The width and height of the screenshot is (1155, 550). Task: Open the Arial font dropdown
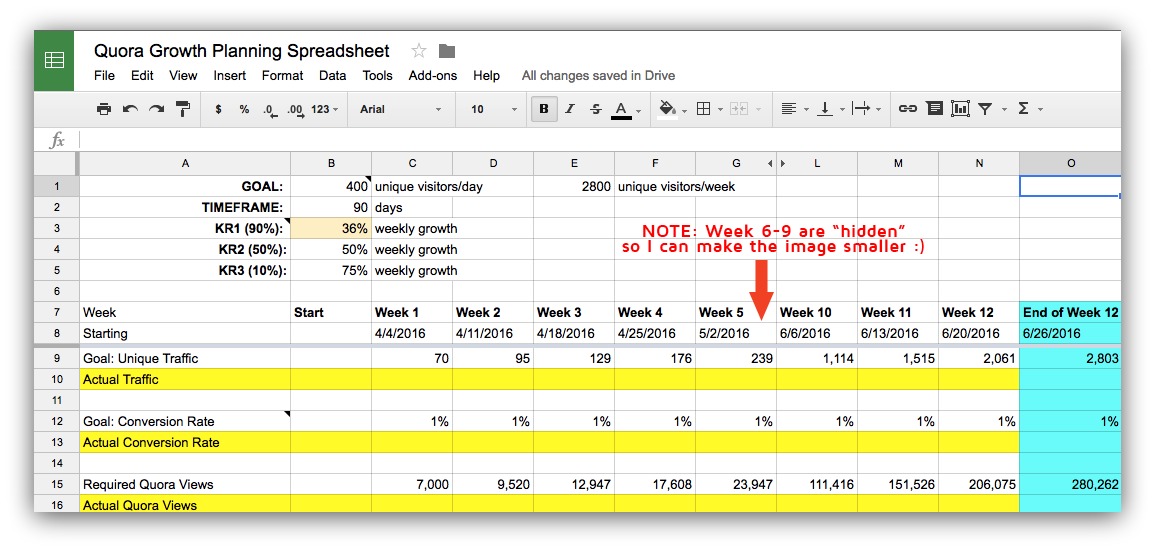pyautogui.click(x=400, y=109)
